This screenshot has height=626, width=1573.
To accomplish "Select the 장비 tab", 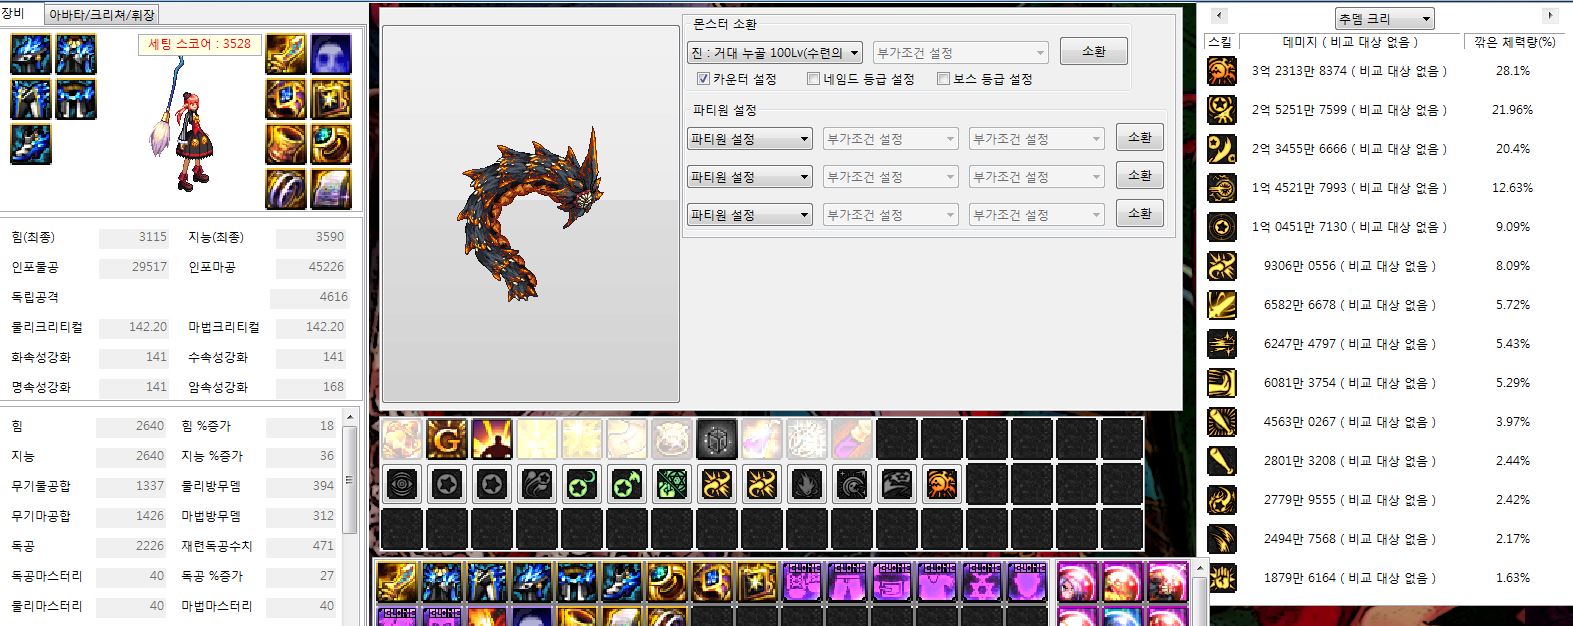I will coord(13,13).
